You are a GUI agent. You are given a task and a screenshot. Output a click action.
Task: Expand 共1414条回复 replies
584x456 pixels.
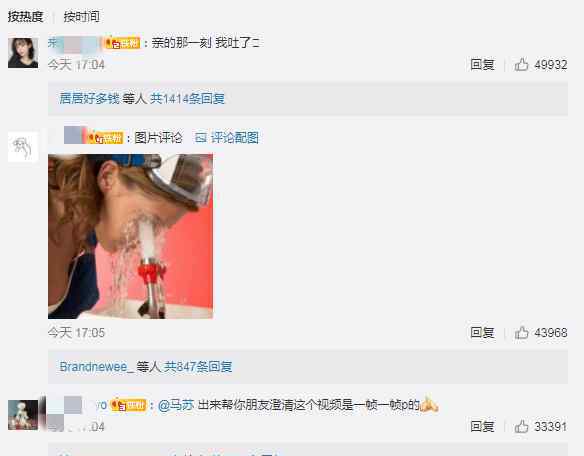187,99
